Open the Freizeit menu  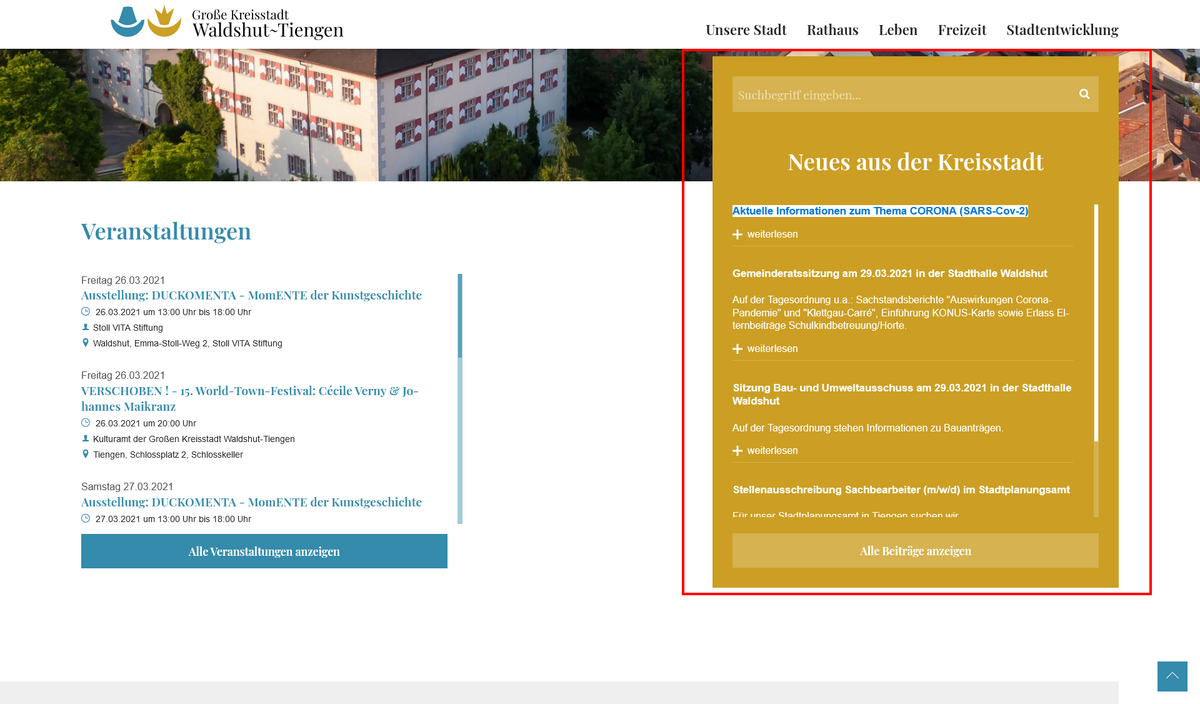(x=962, y=30)
